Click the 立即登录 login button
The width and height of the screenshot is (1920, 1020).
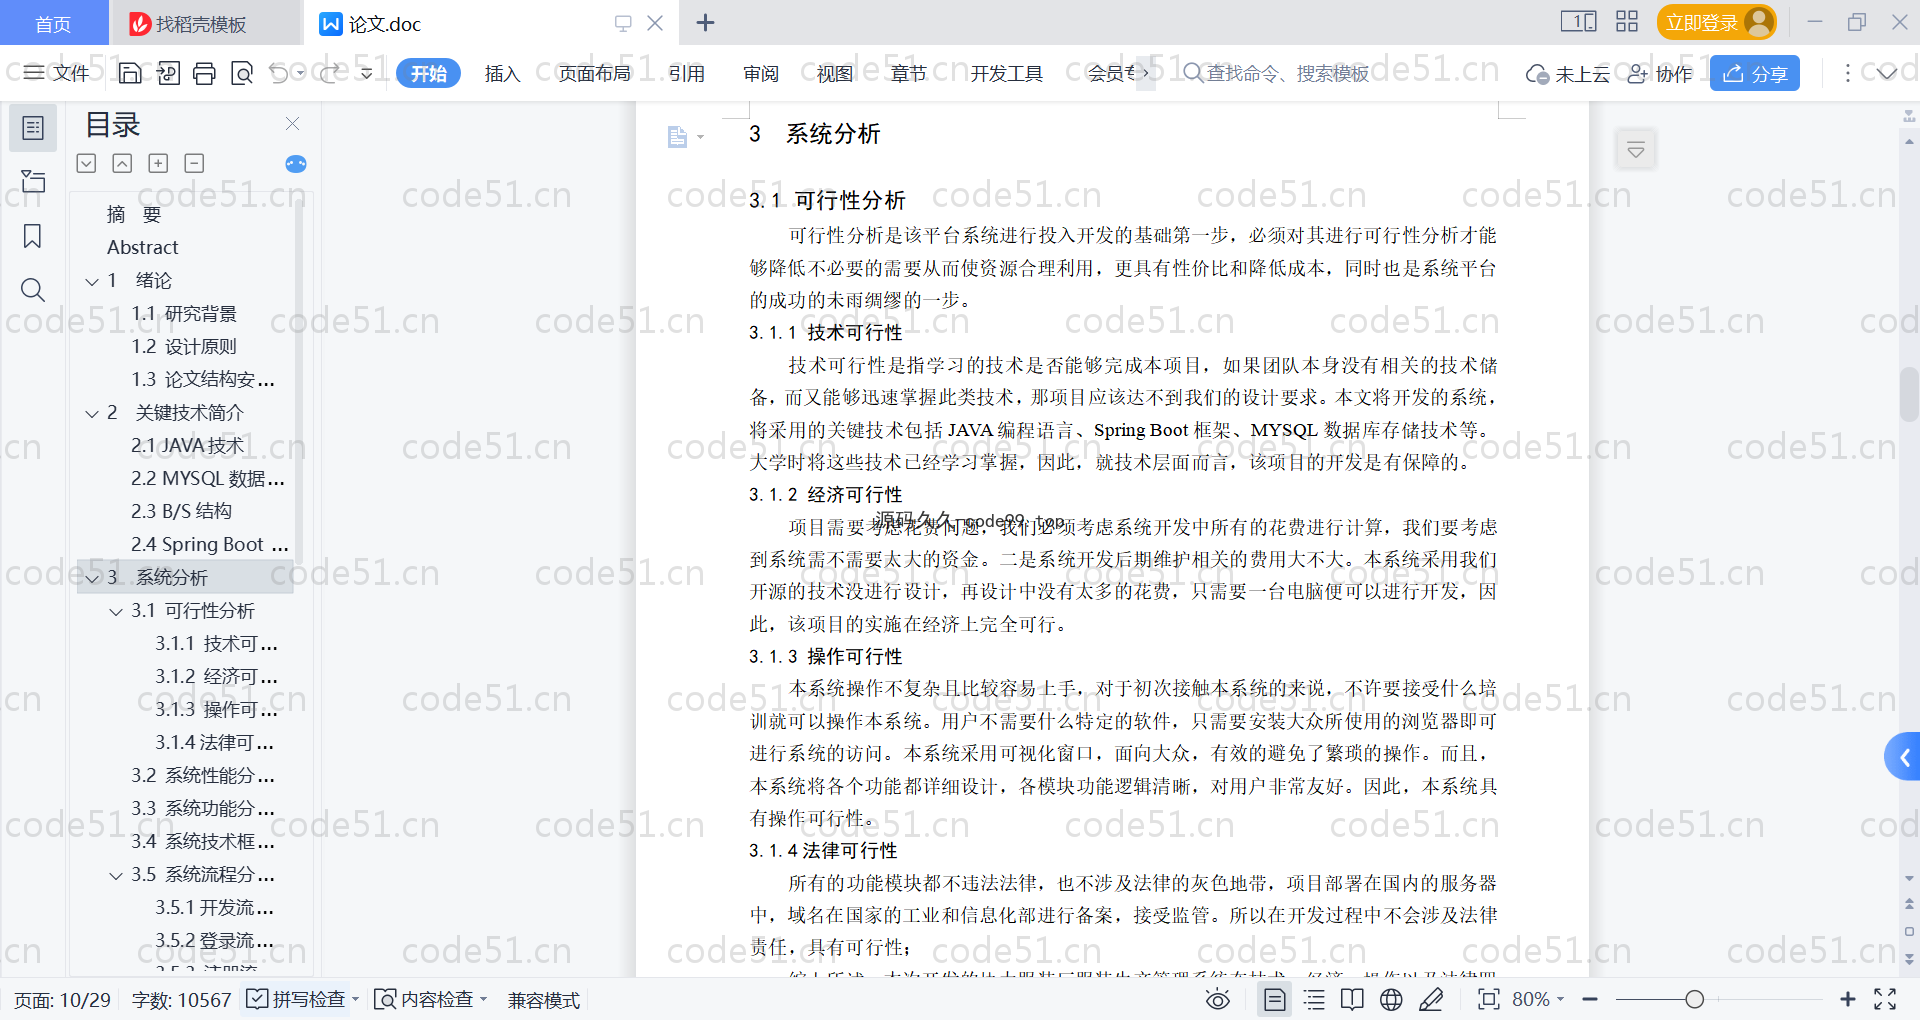pos(1716,22)
